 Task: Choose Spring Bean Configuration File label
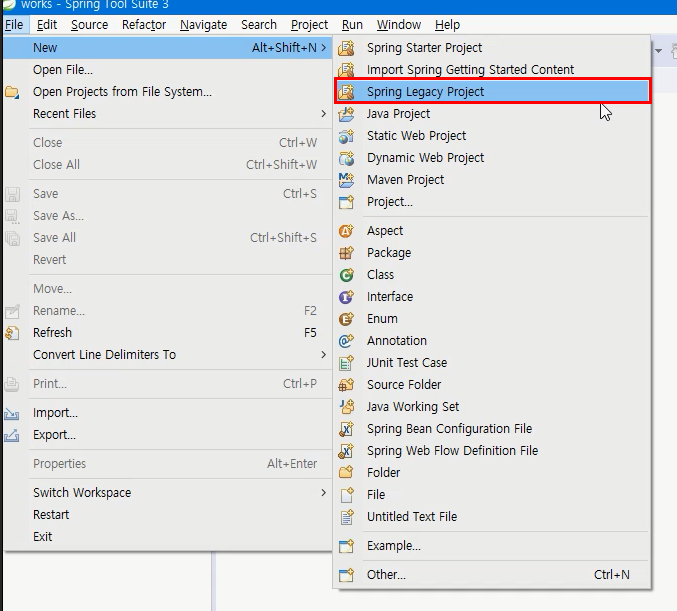click(449, 429)
